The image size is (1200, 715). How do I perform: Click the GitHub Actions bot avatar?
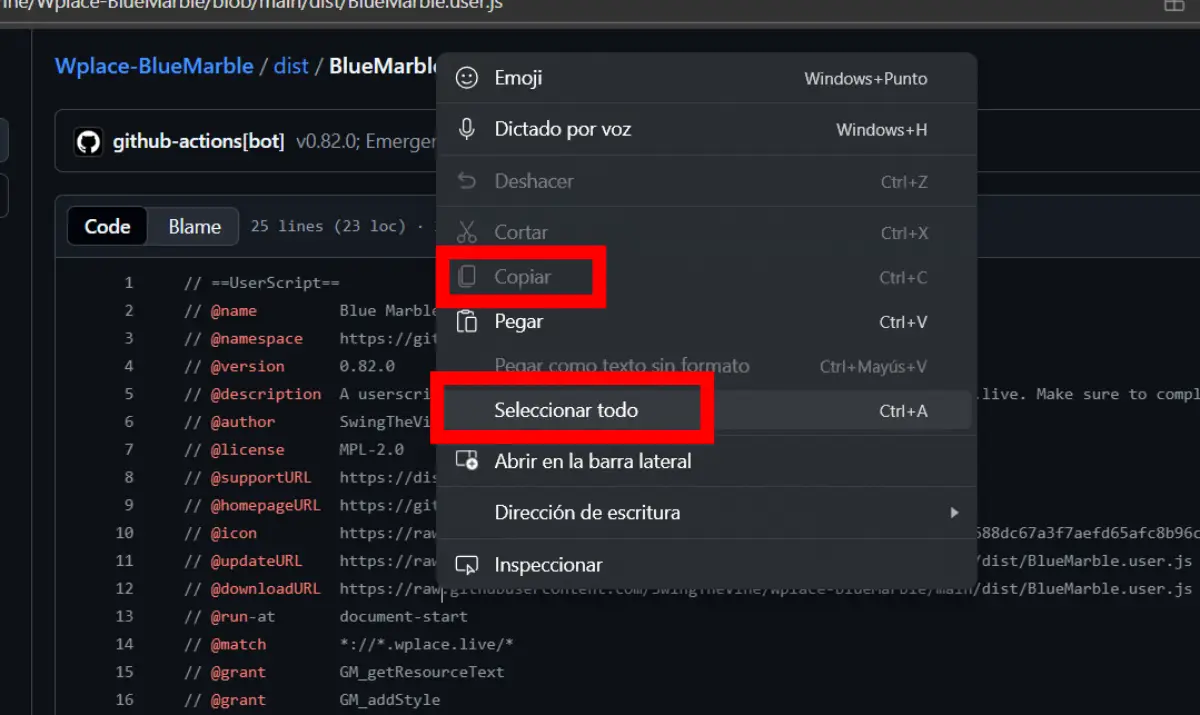[89, 142]
